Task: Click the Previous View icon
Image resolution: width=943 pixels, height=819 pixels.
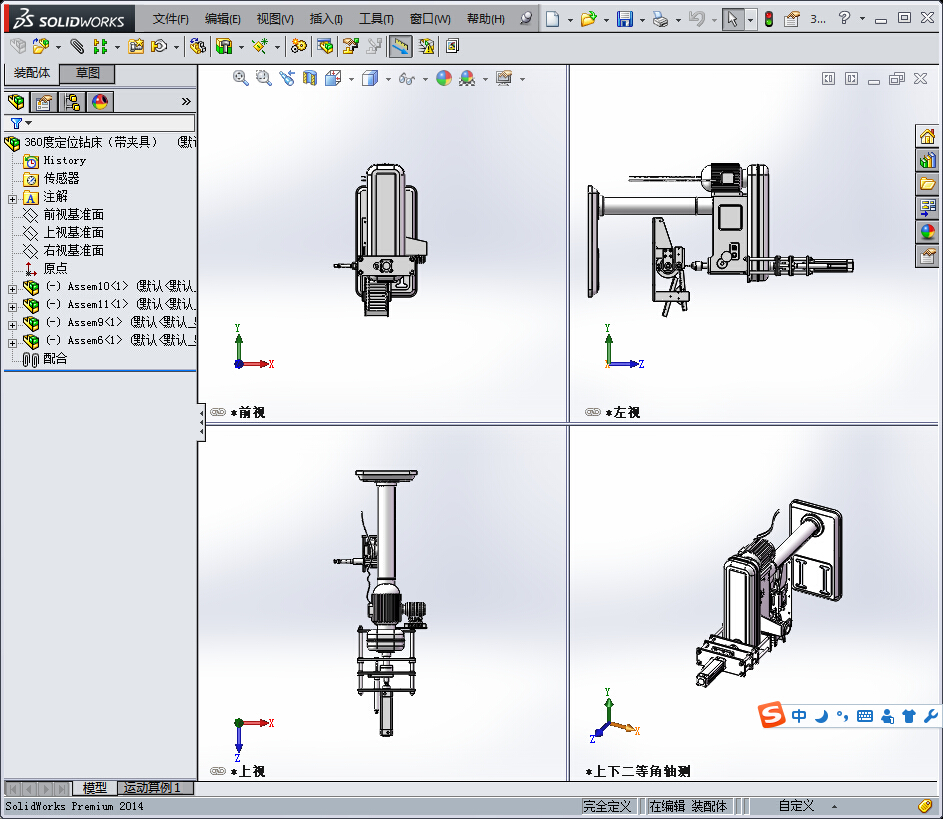Action: coord(287,78)
